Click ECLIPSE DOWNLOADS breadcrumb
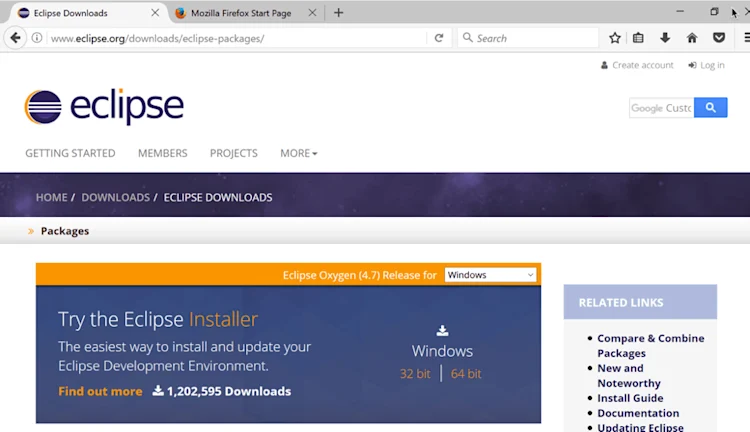Viewport: 750px width, 432px height. pyautogui.click(x=218, y=198)
